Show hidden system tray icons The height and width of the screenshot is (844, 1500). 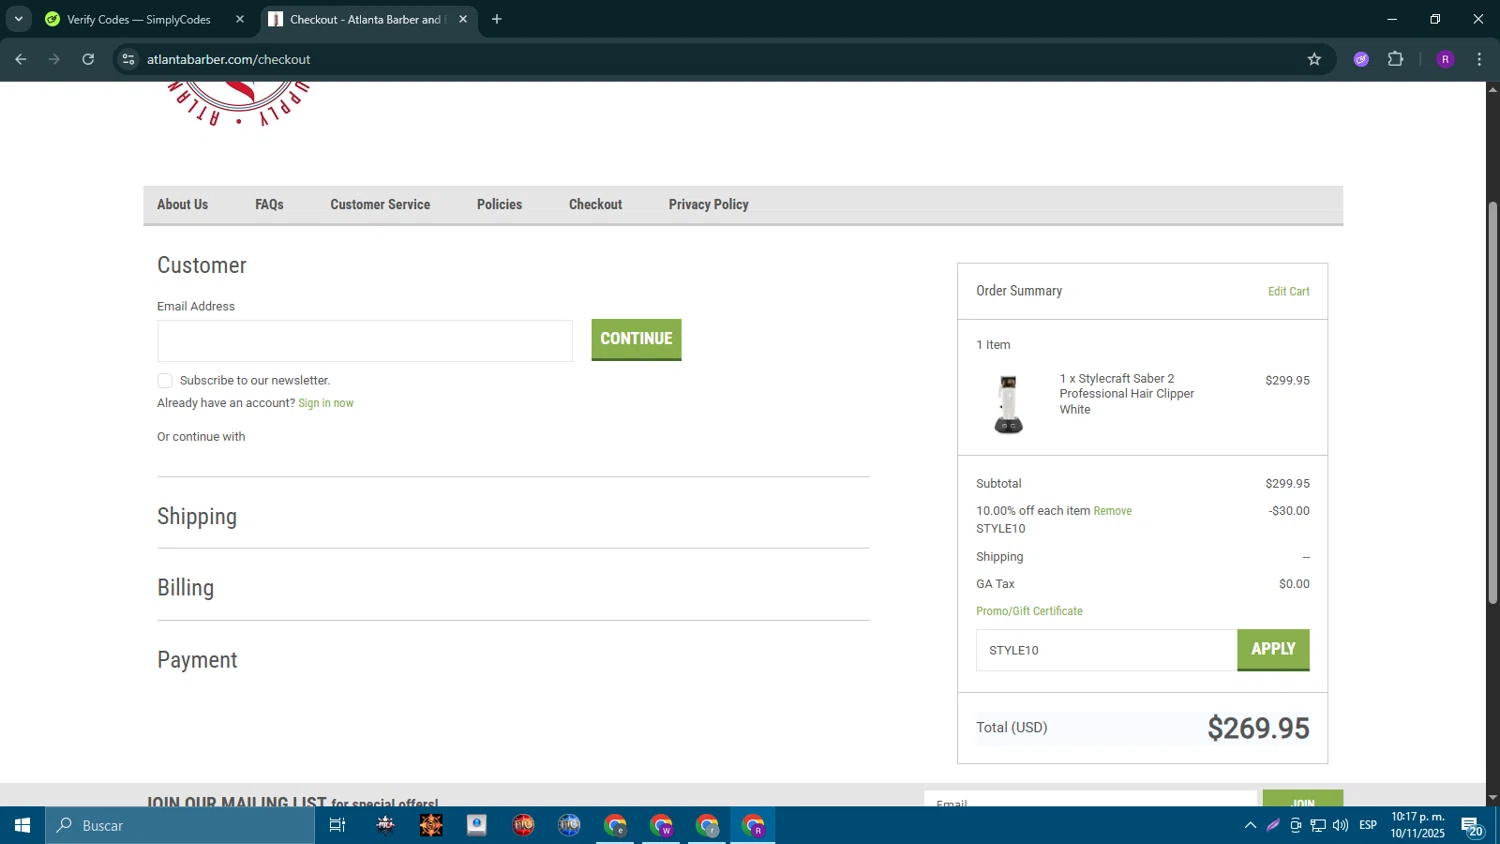coord(1250,825)
